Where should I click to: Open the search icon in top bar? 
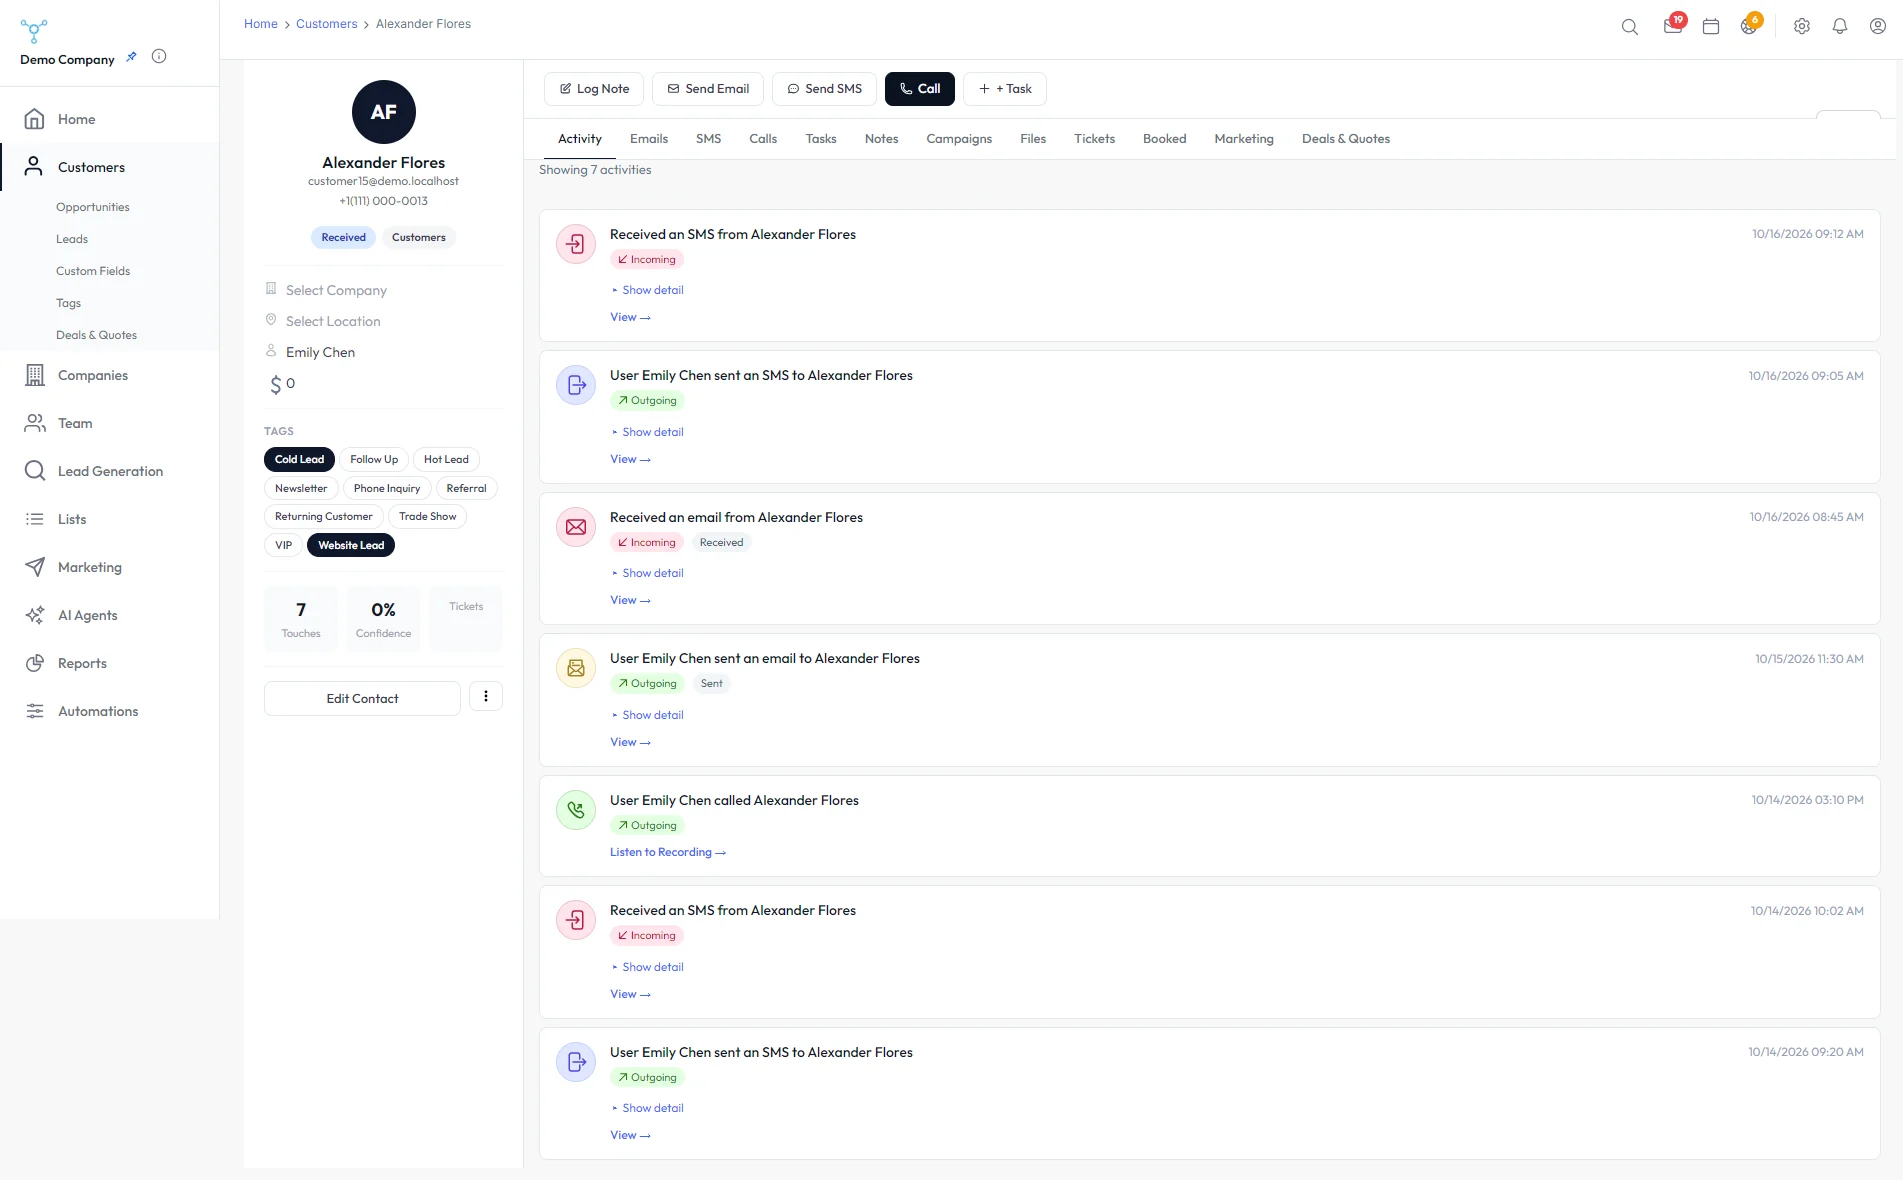click(x=1629, y=27)
